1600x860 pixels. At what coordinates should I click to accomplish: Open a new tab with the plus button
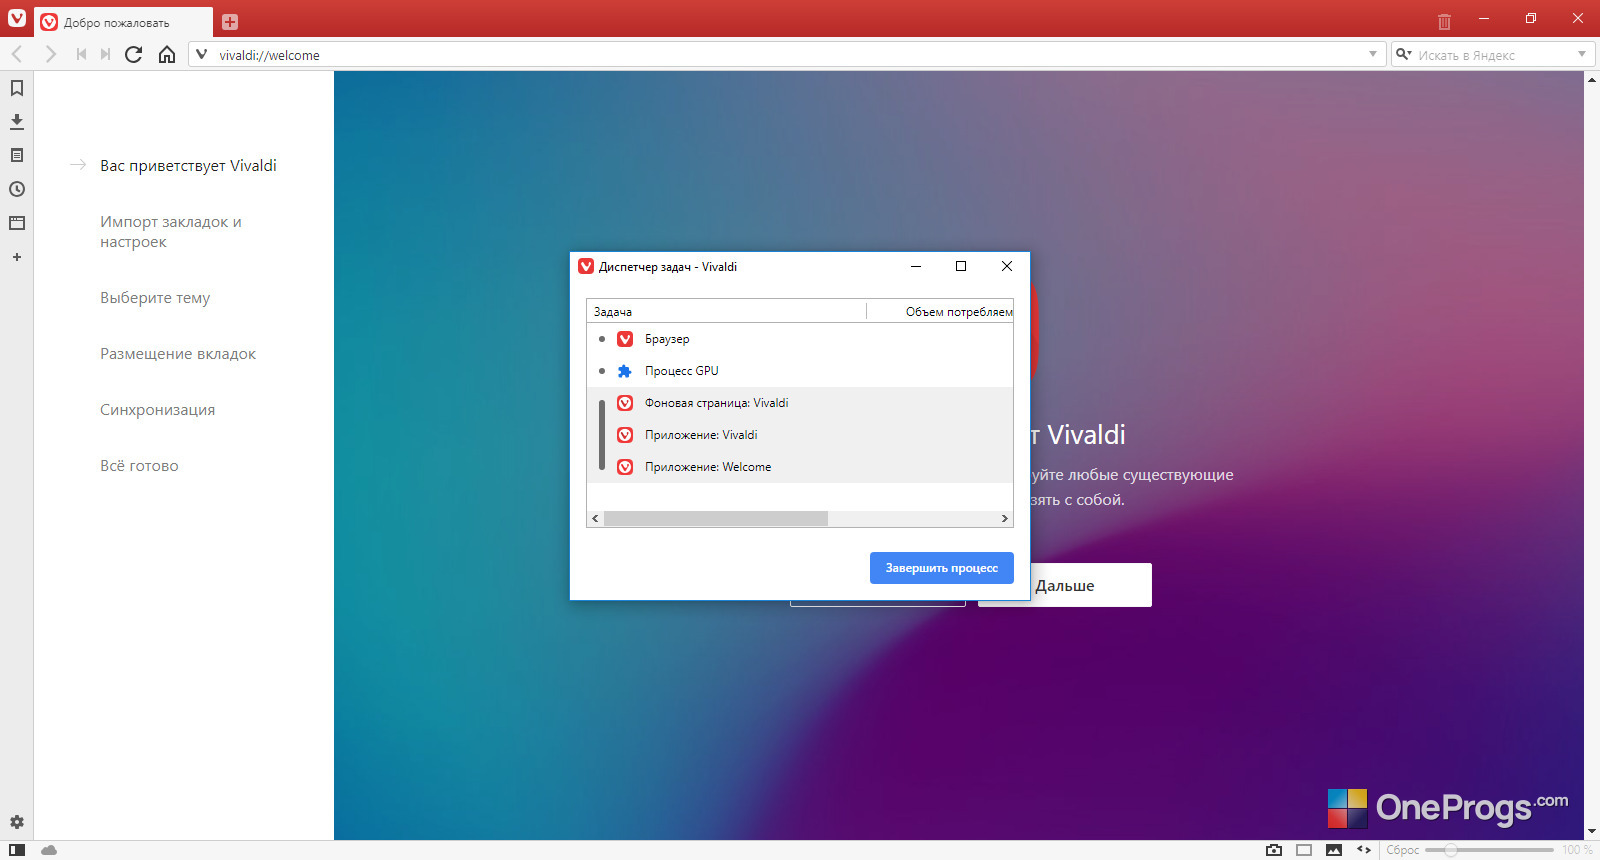tap(230, 22)
